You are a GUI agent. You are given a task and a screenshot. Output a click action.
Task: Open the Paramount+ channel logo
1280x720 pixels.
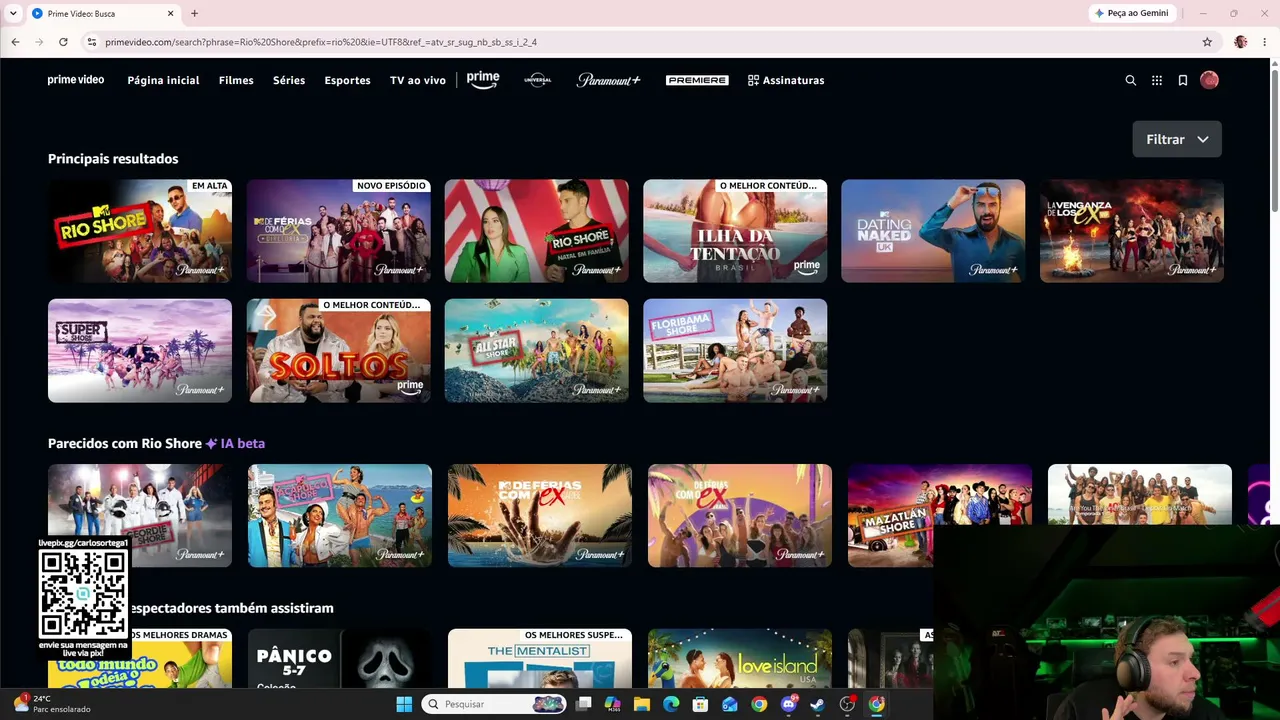click(608, 80)
